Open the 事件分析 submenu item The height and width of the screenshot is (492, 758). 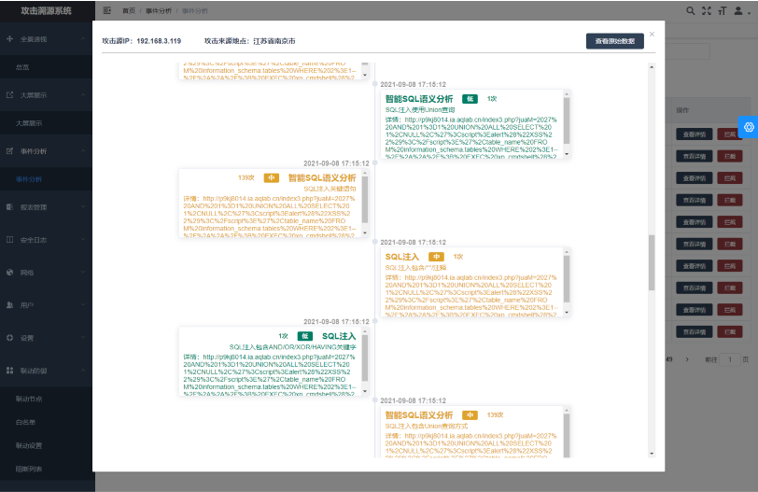pyautogui.click(x=28, y=179)
